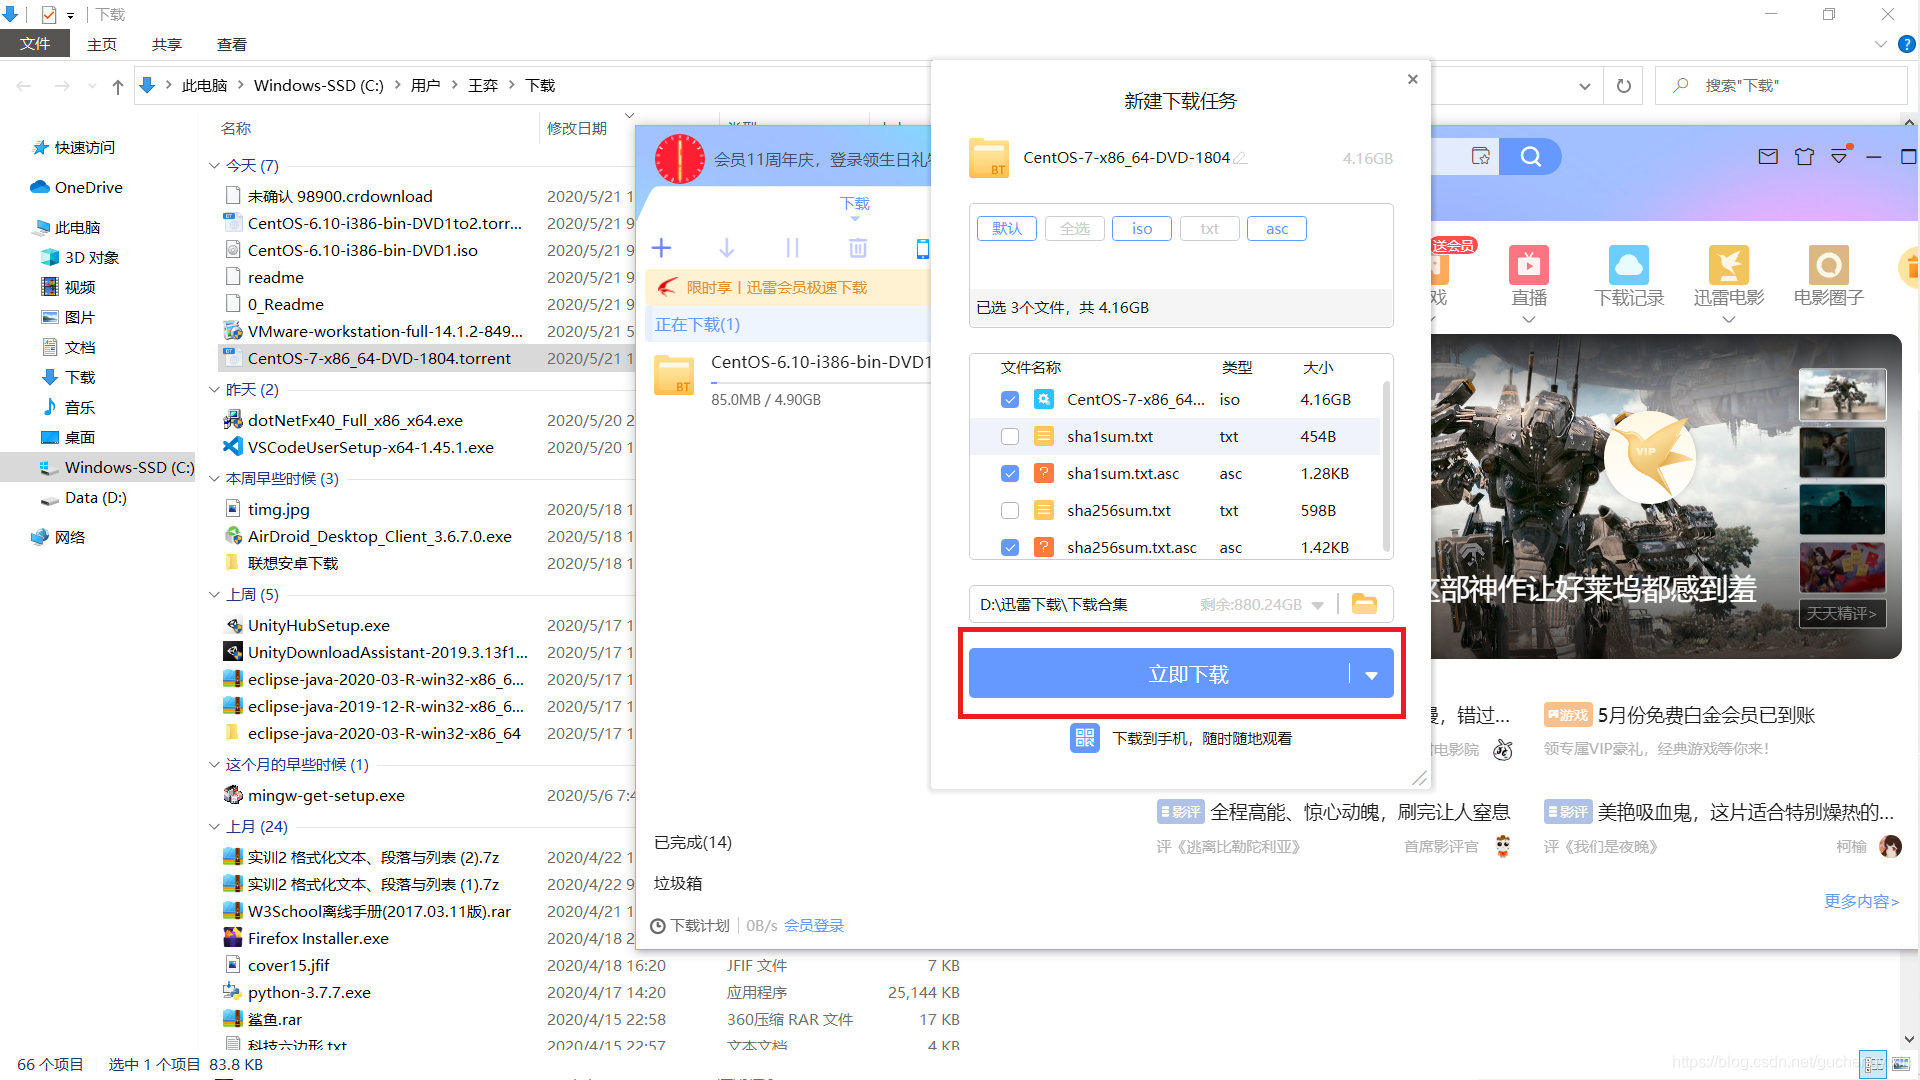Collapse the 昨天 (2) file group
The width and height of the screenshot is (1920, 1080).
214,389
